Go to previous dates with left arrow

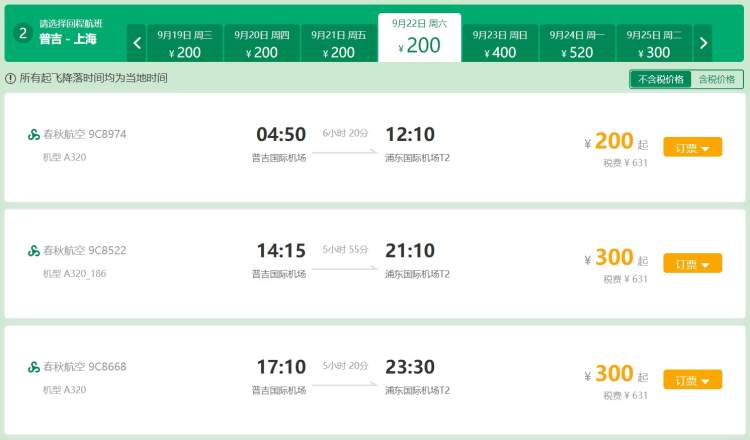pyautogui.click(x=137, y=43)
